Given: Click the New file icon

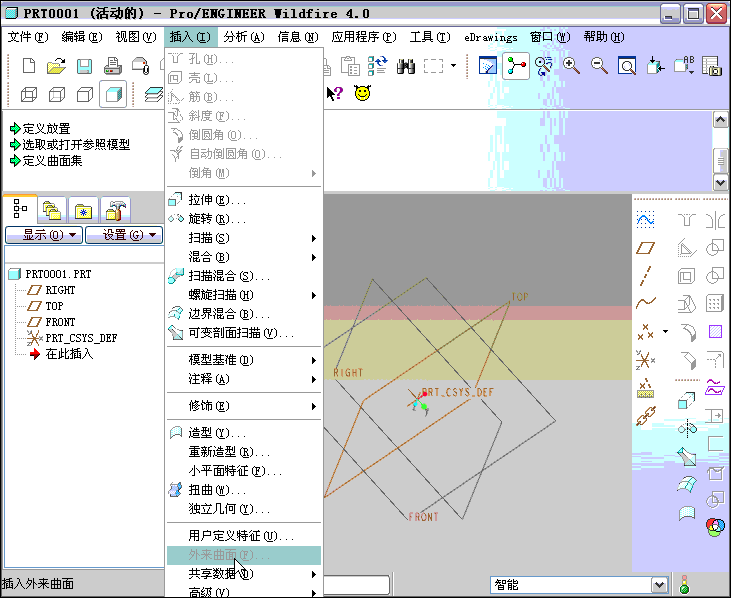Looking at the screenshot, I should tap(29, 66).
